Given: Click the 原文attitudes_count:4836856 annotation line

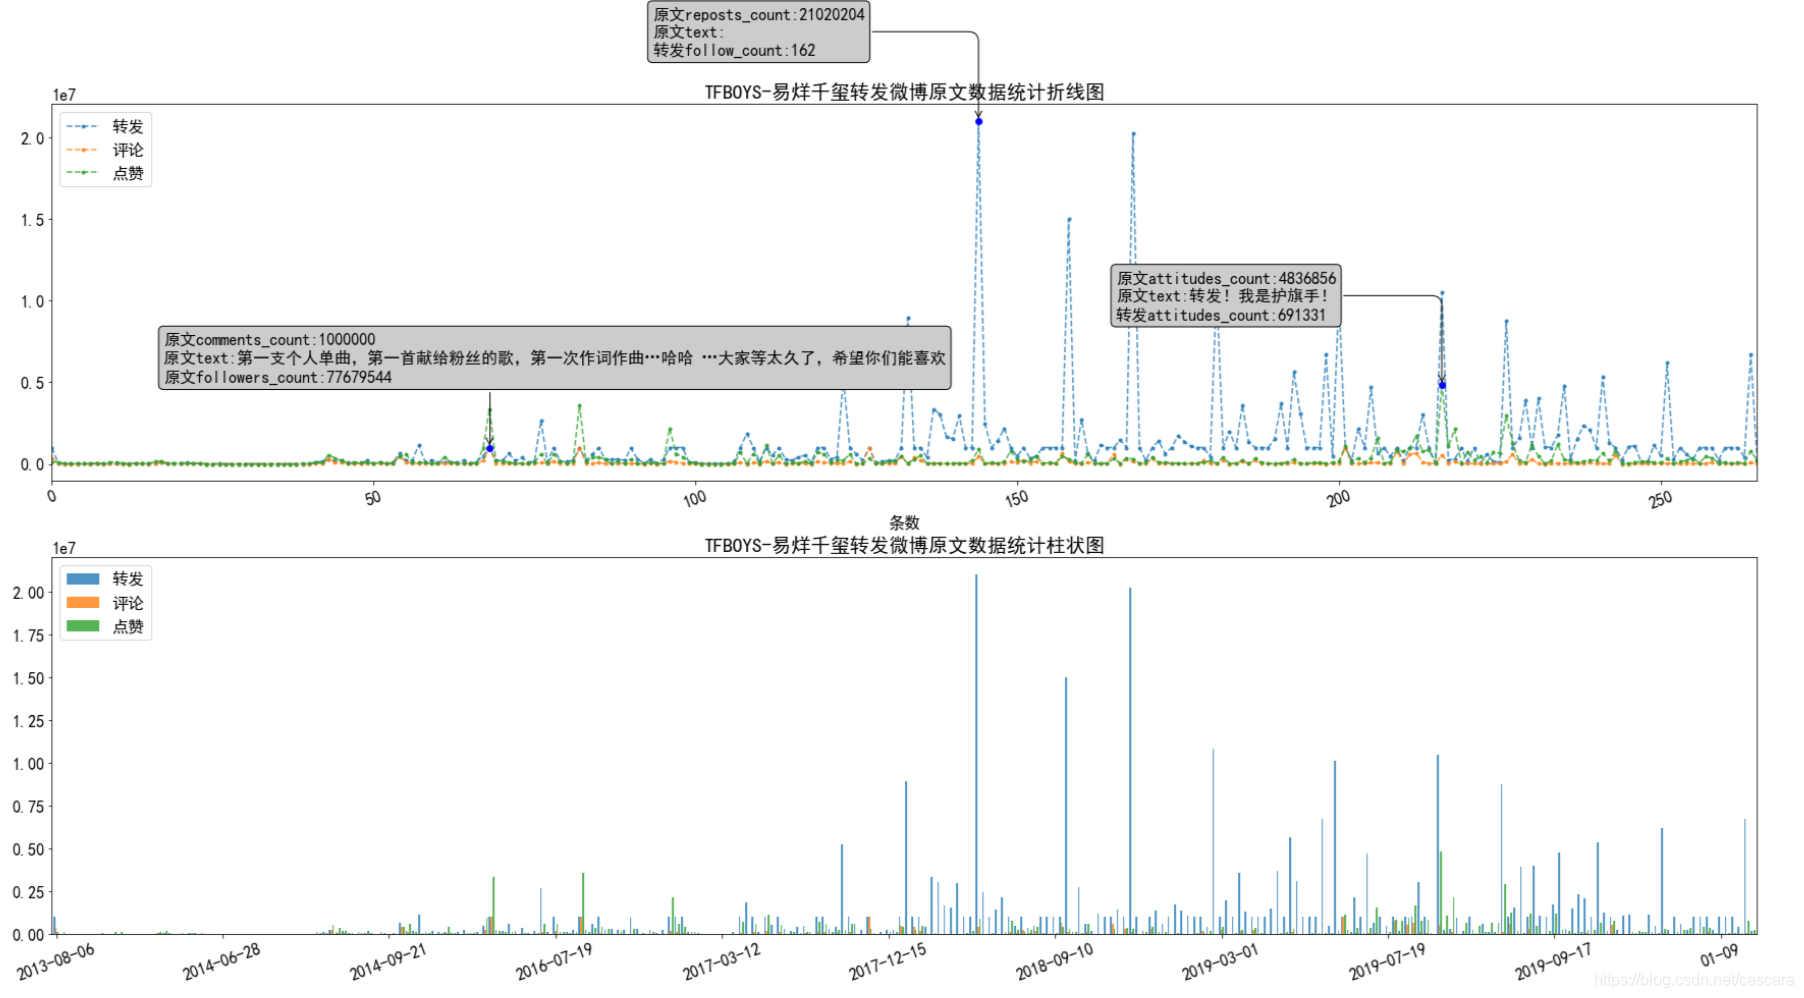Looking at the screenshot, I should coord(1226,279).
